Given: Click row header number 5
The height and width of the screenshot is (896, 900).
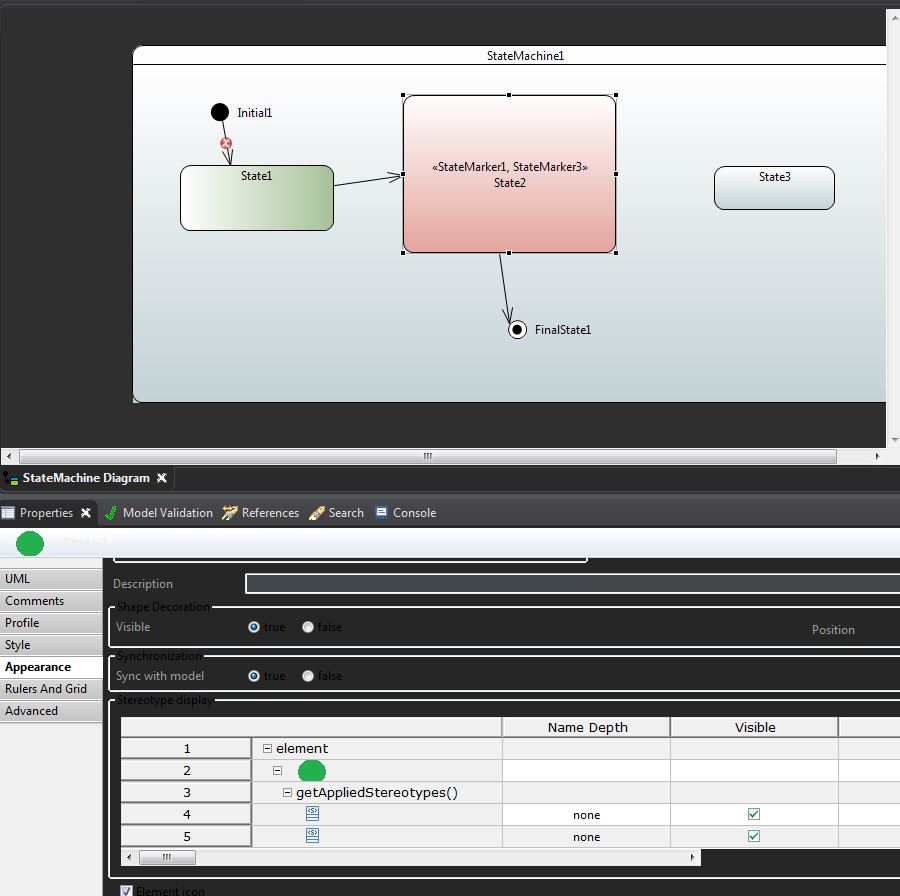Looking at the screenshot, I should 187,836.
